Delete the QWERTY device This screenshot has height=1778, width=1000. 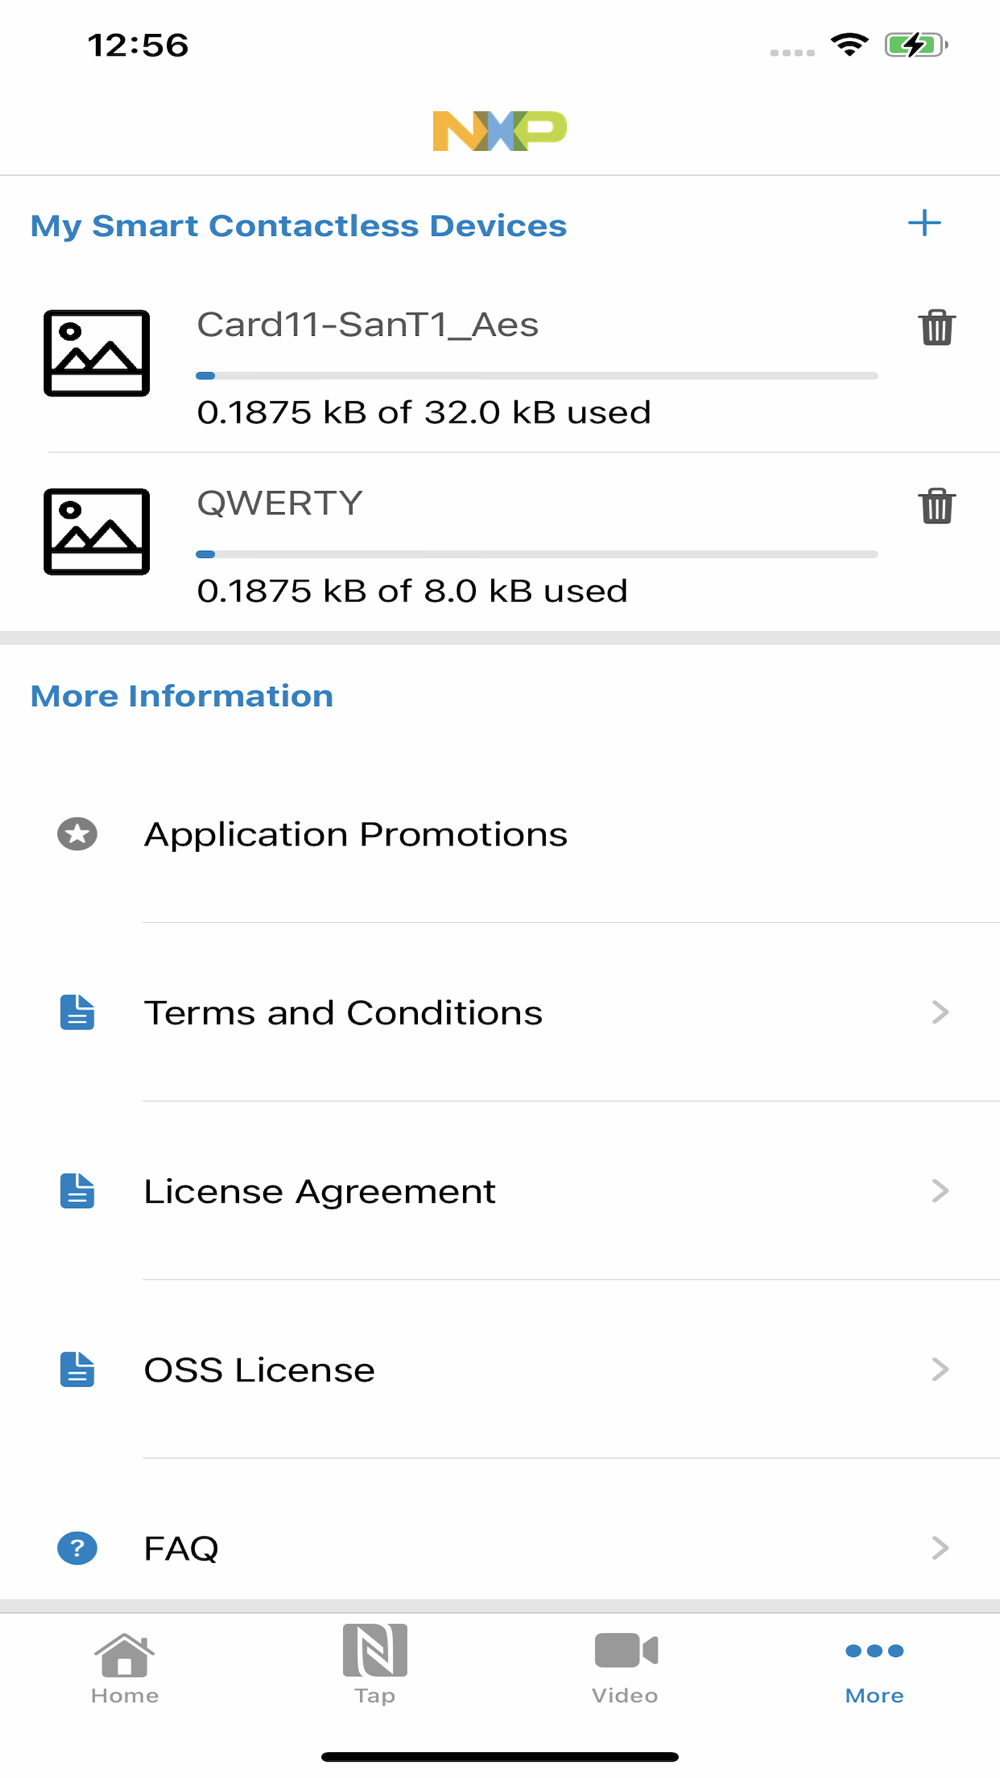937,506
